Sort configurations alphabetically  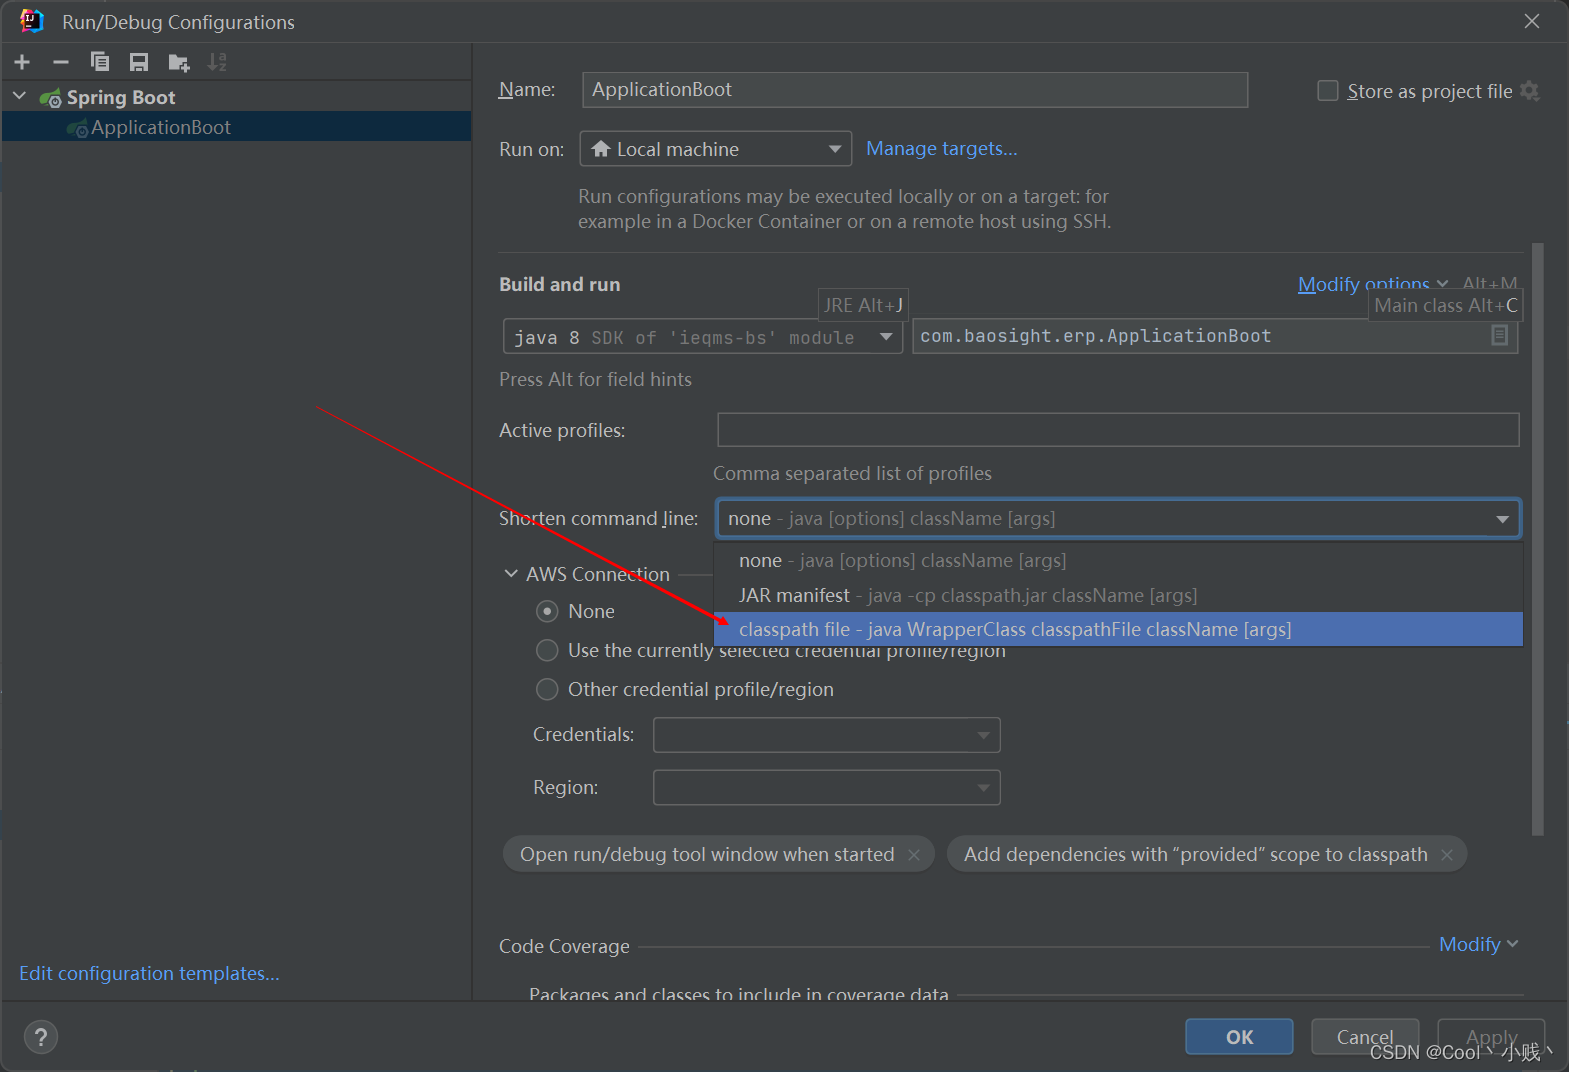pyautogui.click(x=217, y=62)
